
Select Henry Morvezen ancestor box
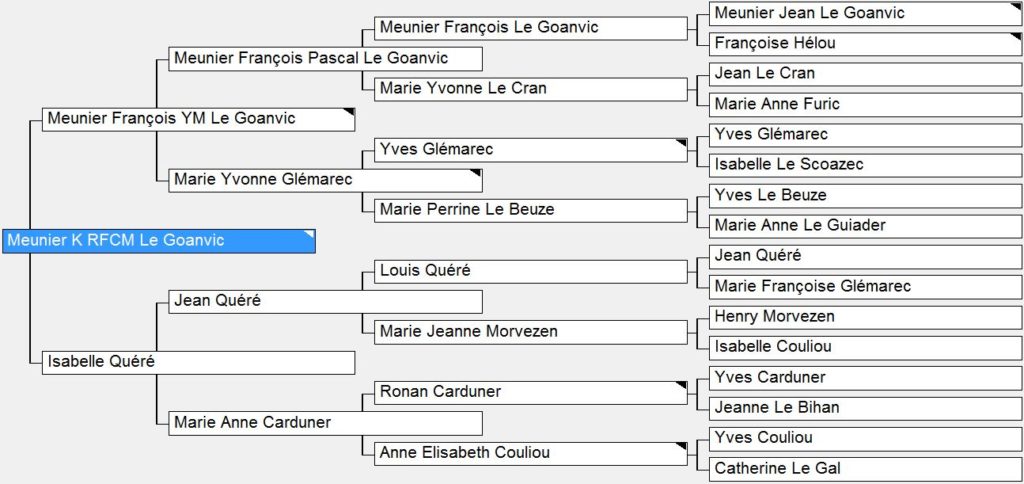866,317
